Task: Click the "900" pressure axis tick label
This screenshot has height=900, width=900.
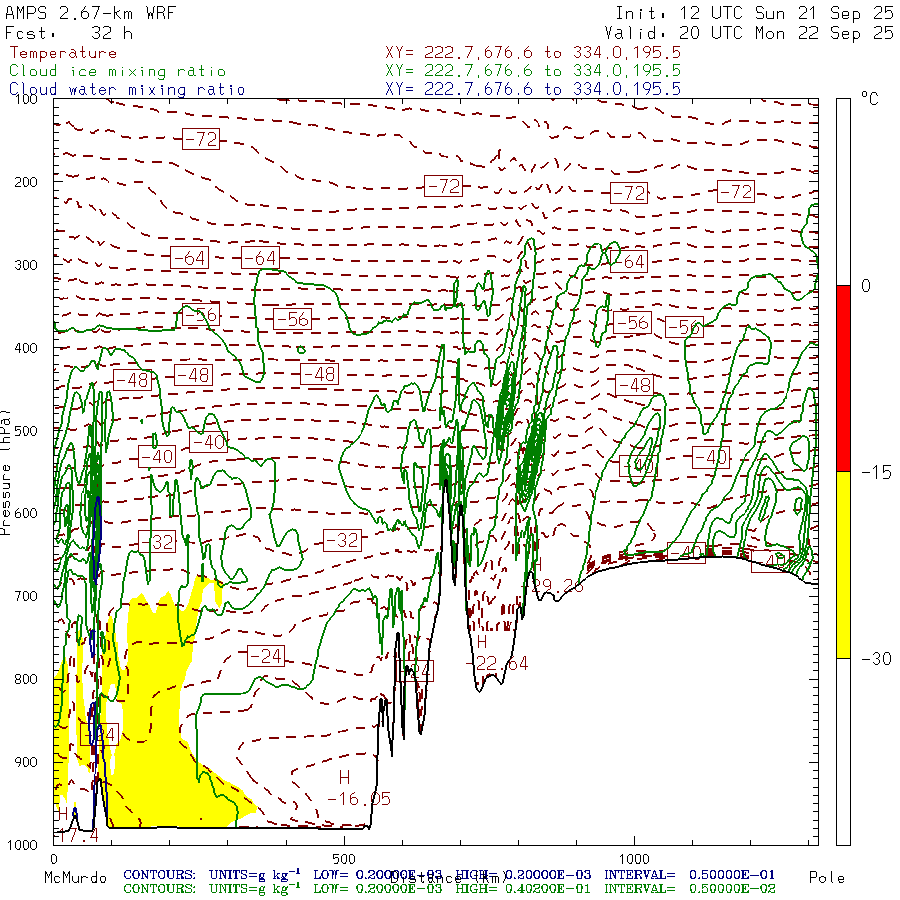Action: coord(25,762)
